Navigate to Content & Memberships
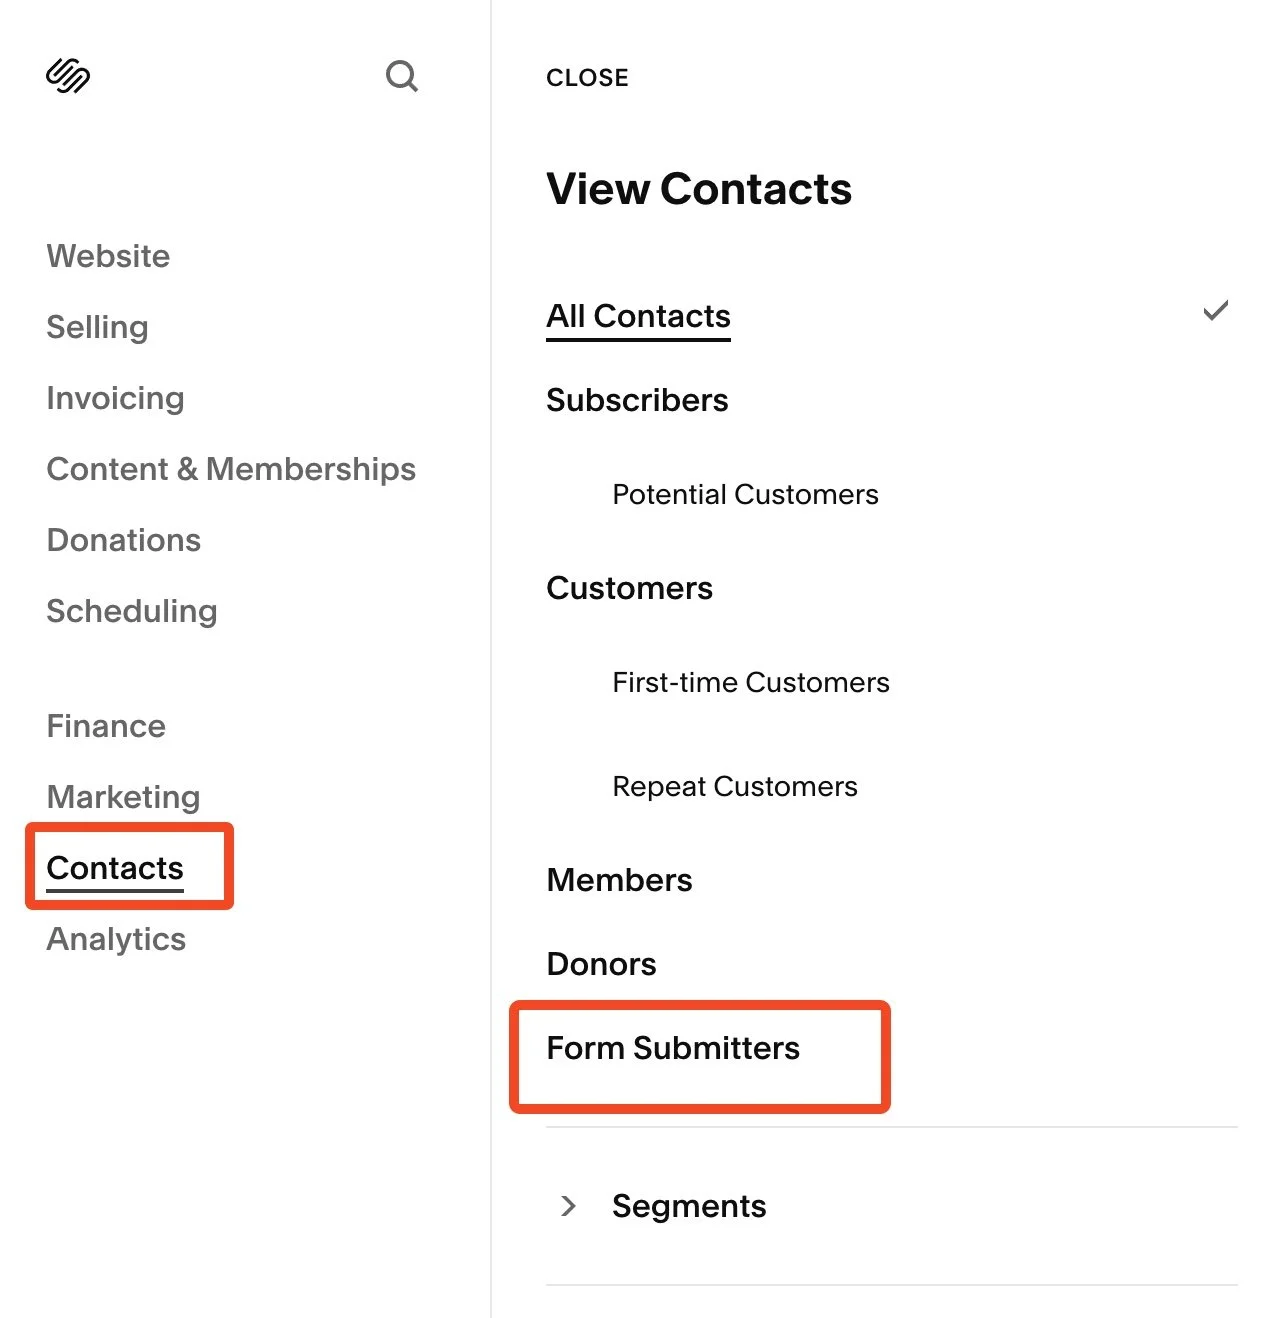The width and height of the screenshot is (1286, 1318). [x=231, y=469]
